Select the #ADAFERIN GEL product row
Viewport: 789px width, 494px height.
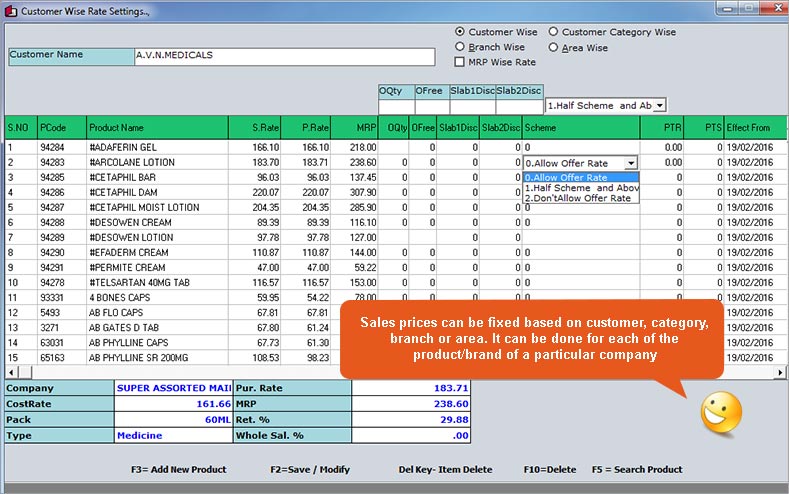pyautogui.click(x=395, y=147)
